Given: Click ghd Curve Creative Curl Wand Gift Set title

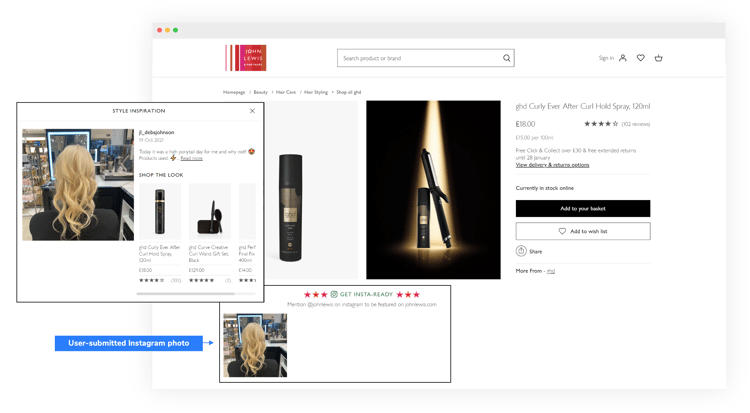Looking at the screenshot, I should (x=209, y=254).
